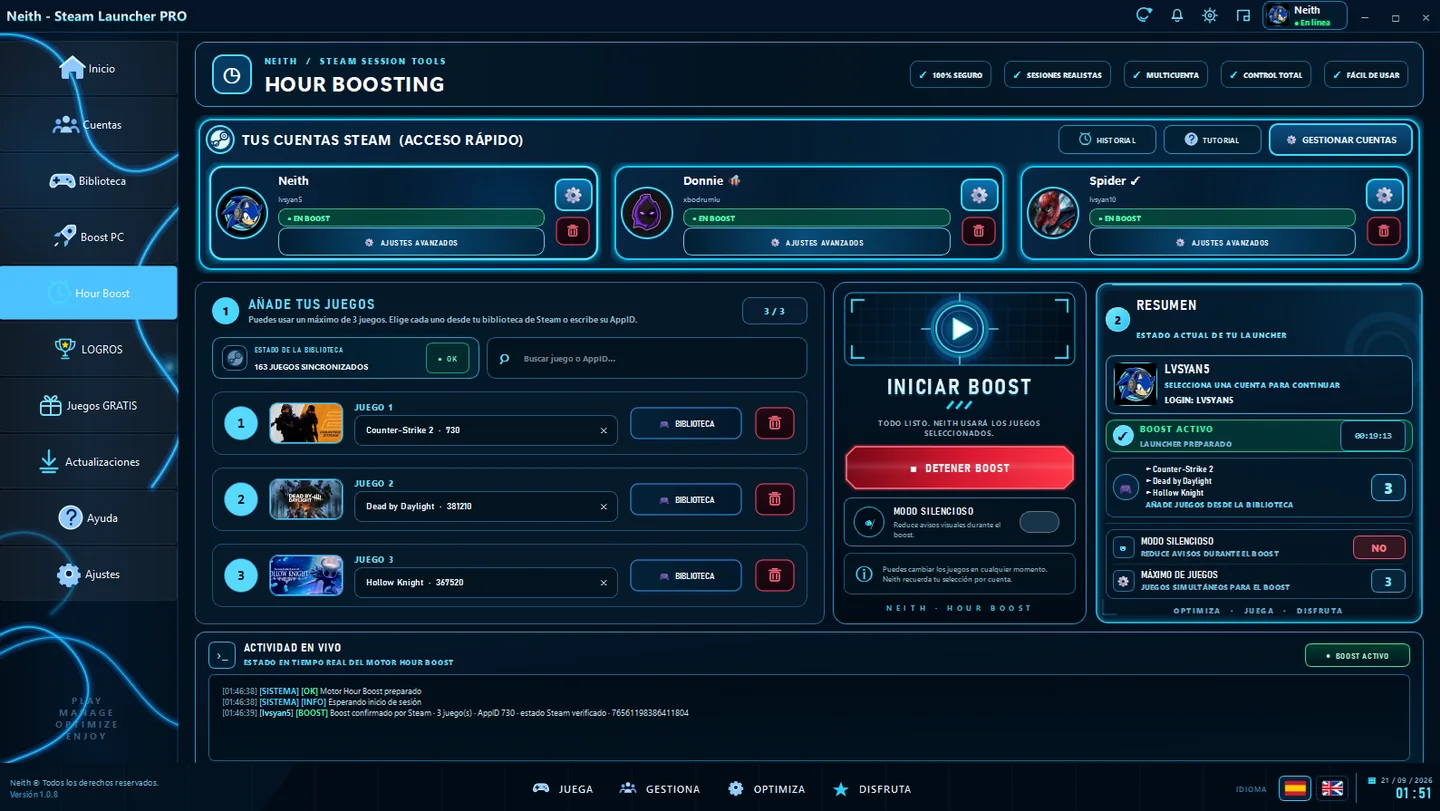The image size is (1440, 811).
Task: Click the Steam logo beside Tus Cuentas Steam
Action: pos(220,140)
